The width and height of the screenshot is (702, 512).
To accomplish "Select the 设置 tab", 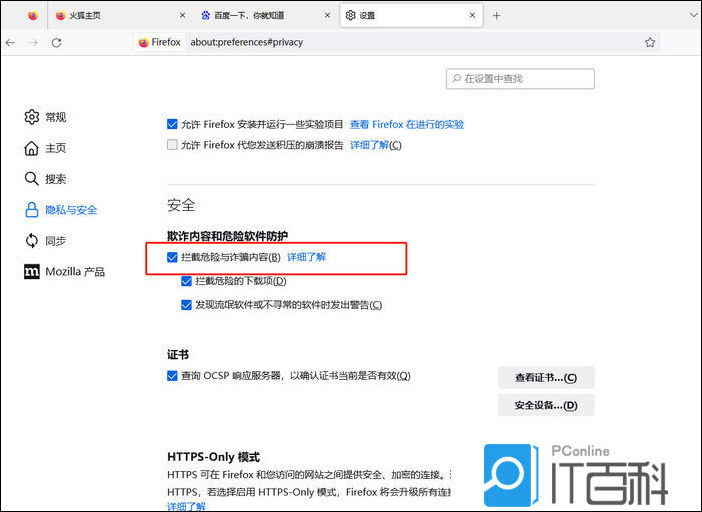I will (x=411, y=16).
